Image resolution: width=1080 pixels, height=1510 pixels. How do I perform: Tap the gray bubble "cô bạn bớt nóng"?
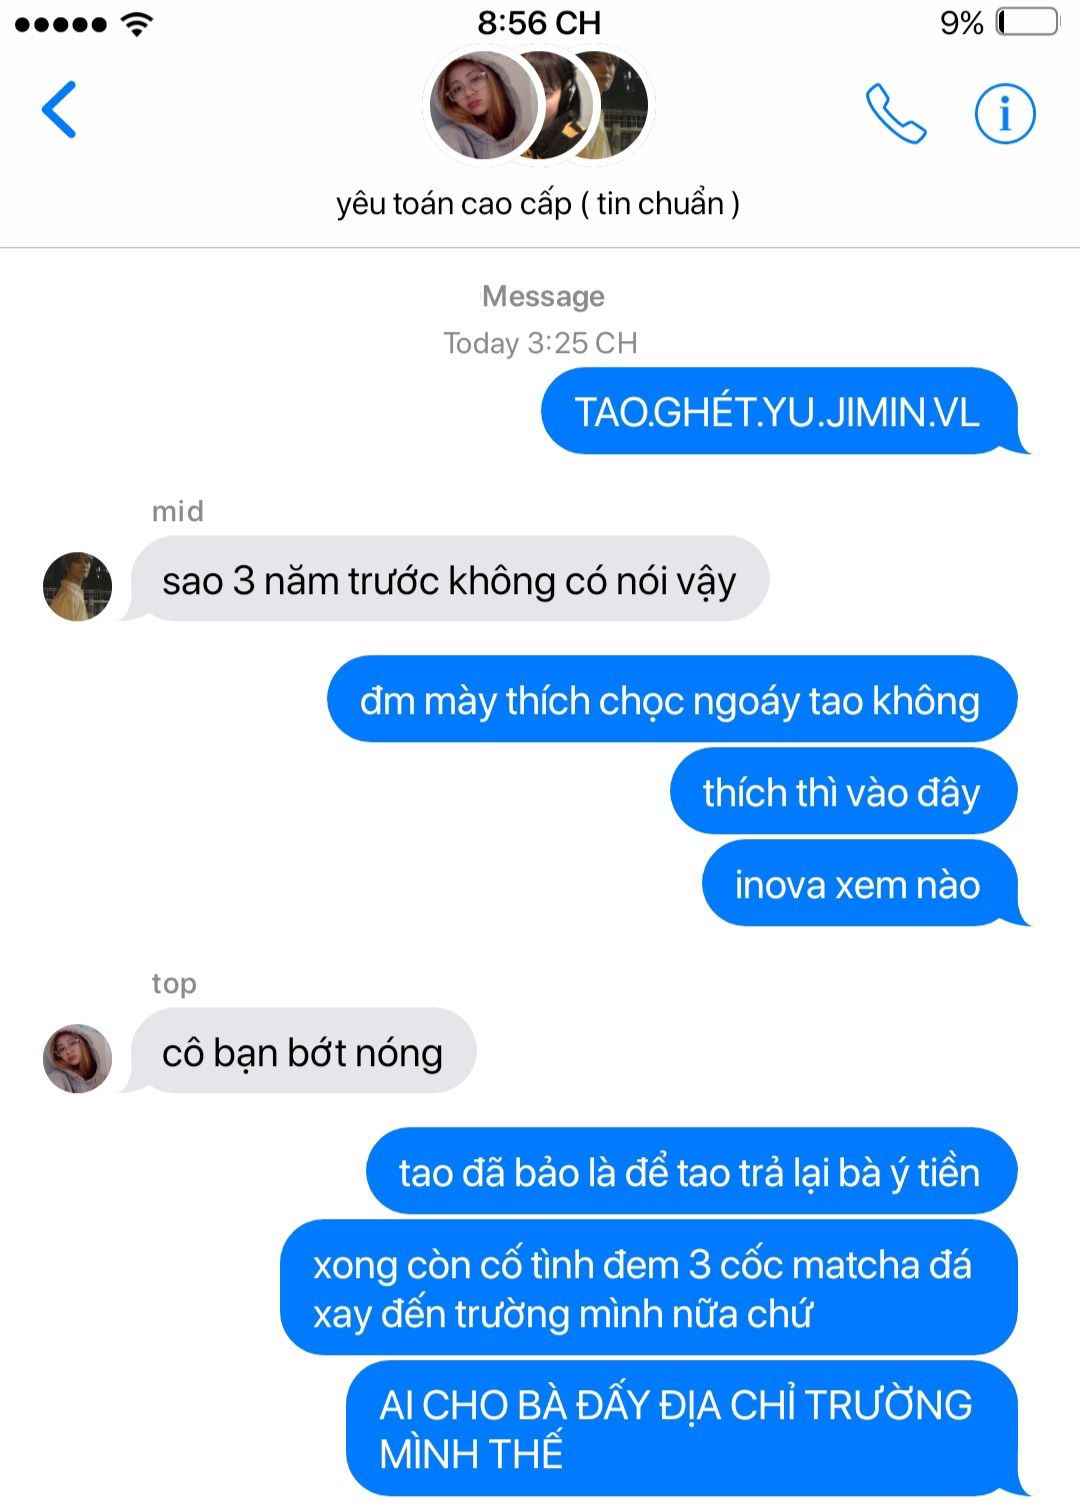[x=303, y=1051]
